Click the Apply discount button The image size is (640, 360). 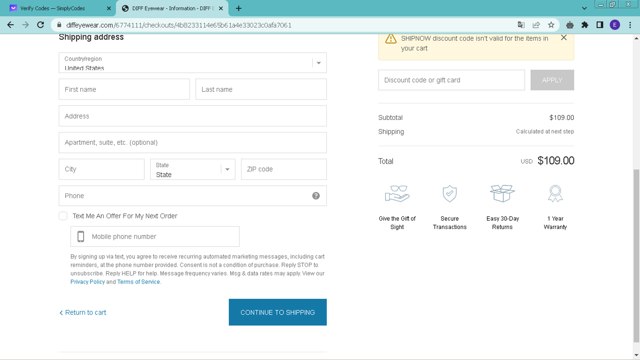[552, 80]
